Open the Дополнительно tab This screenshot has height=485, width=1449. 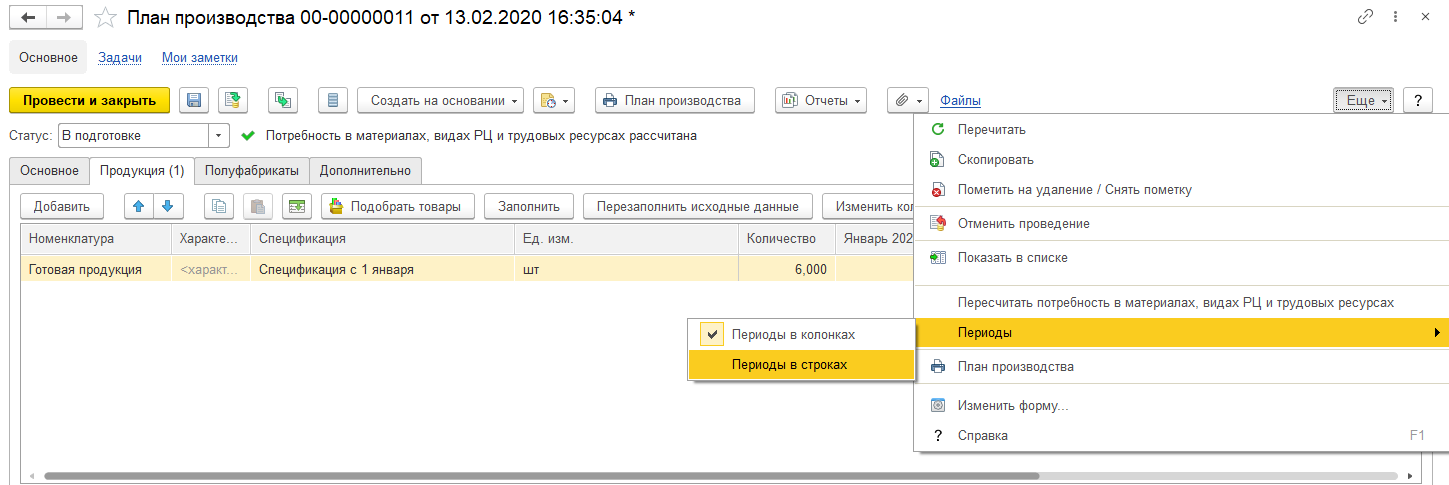[366, 171]
